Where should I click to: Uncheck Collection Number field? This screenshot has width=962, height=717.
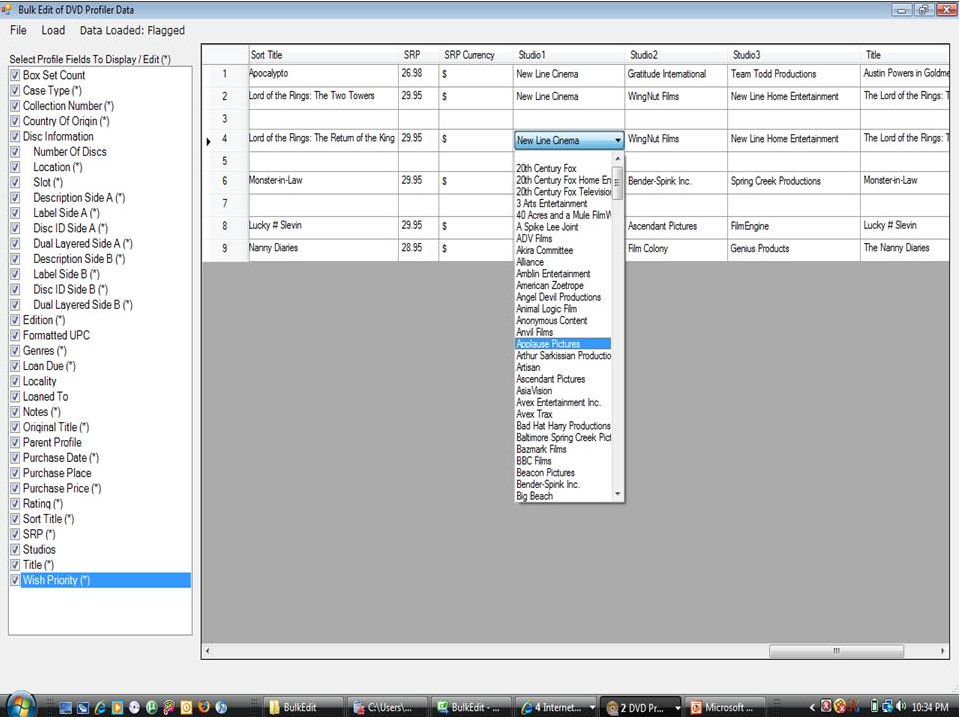15,105
